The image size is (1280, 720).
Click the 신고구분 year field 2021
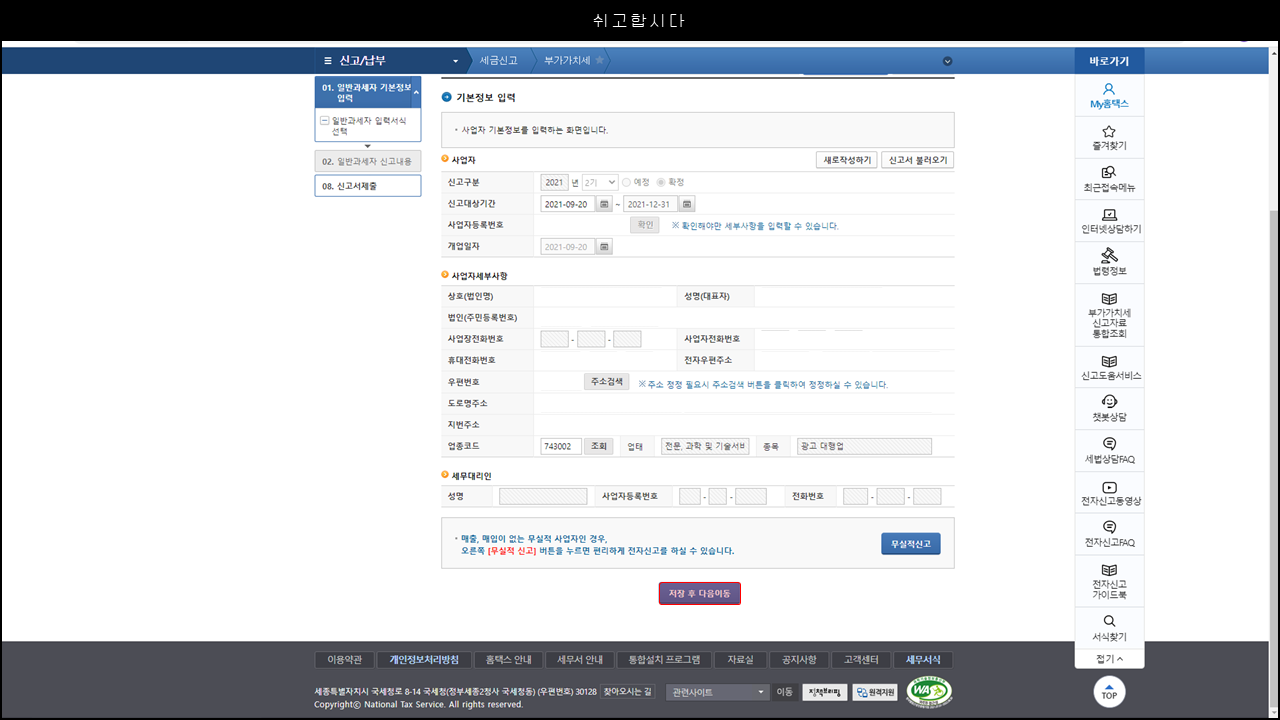pyautogui.click(x=555, y=182)
